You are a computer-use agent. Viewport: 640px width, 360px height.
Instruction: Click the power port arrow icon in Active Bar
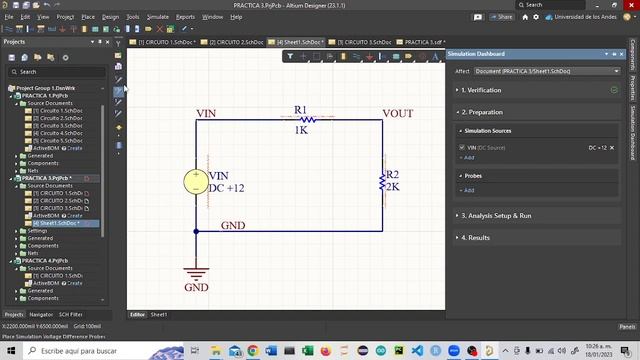coord(369,57)
